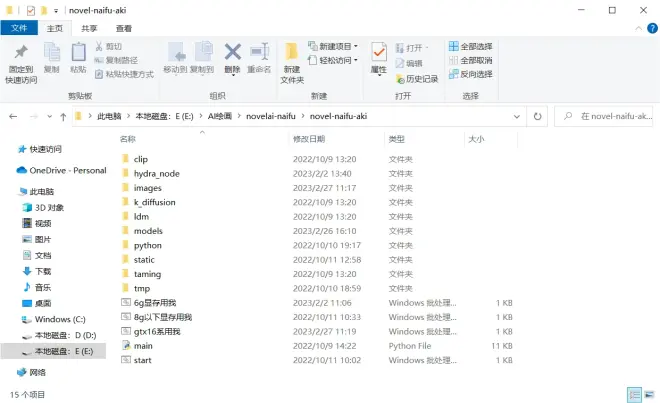Refresh the current folder view

tap(564, 116)
